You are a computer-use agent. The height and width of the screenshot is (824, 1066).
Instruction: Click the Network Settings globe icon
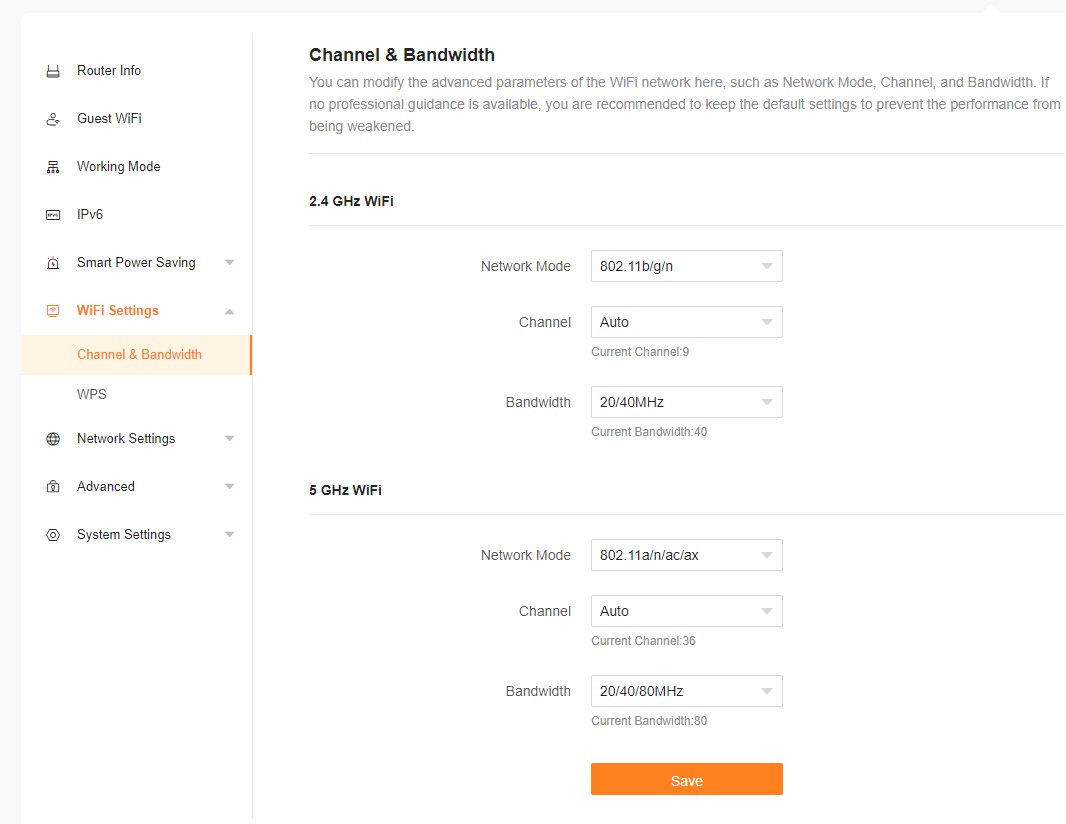(53, 439)
